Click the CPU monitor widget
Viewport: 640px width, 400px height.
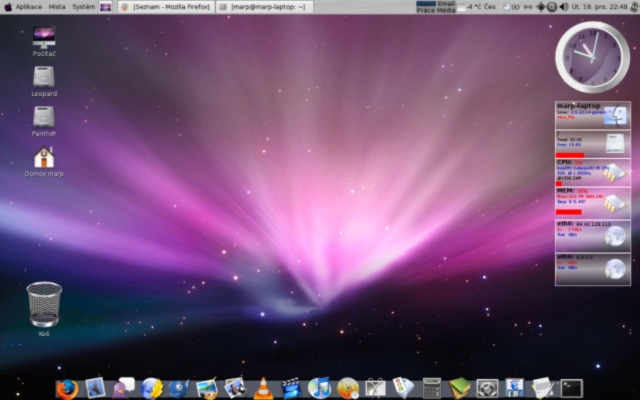click(x=593, y=172)
